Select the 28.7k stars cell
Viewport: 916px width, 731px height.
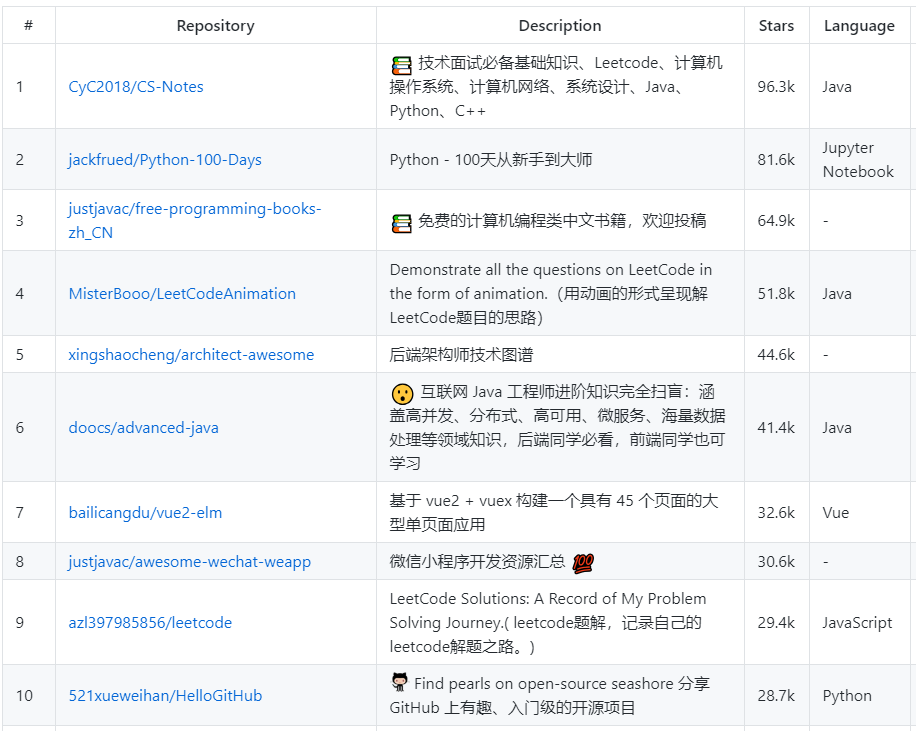[x=776, y=695]
